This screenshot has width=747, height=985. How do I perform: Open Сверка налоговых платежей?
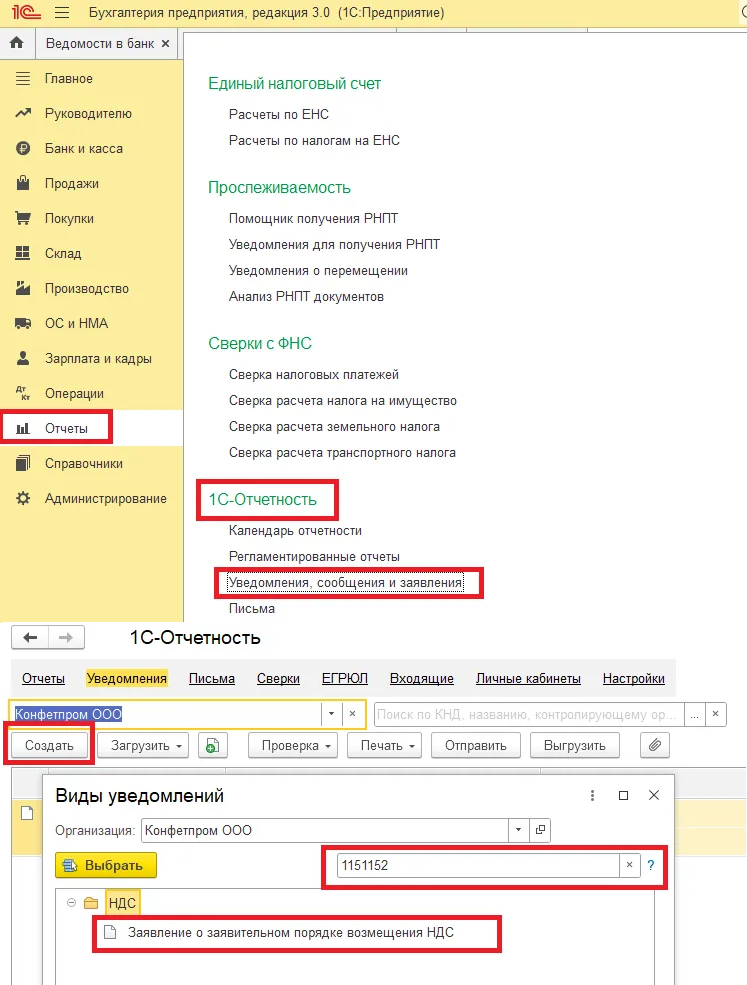coord(314,374)
